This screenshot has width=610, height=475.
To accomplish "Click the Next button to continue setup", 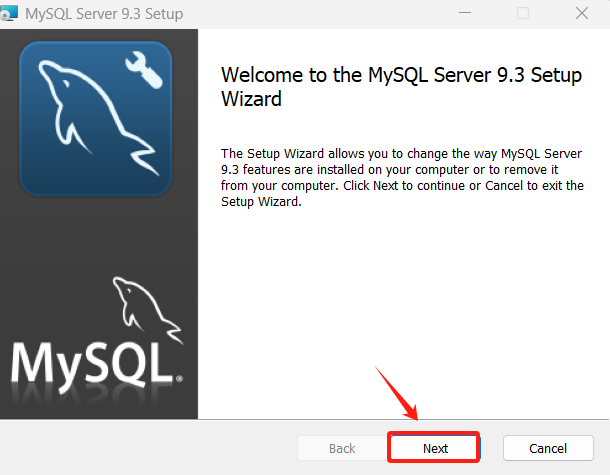I will pyautogui.click(x=434, y=448).
